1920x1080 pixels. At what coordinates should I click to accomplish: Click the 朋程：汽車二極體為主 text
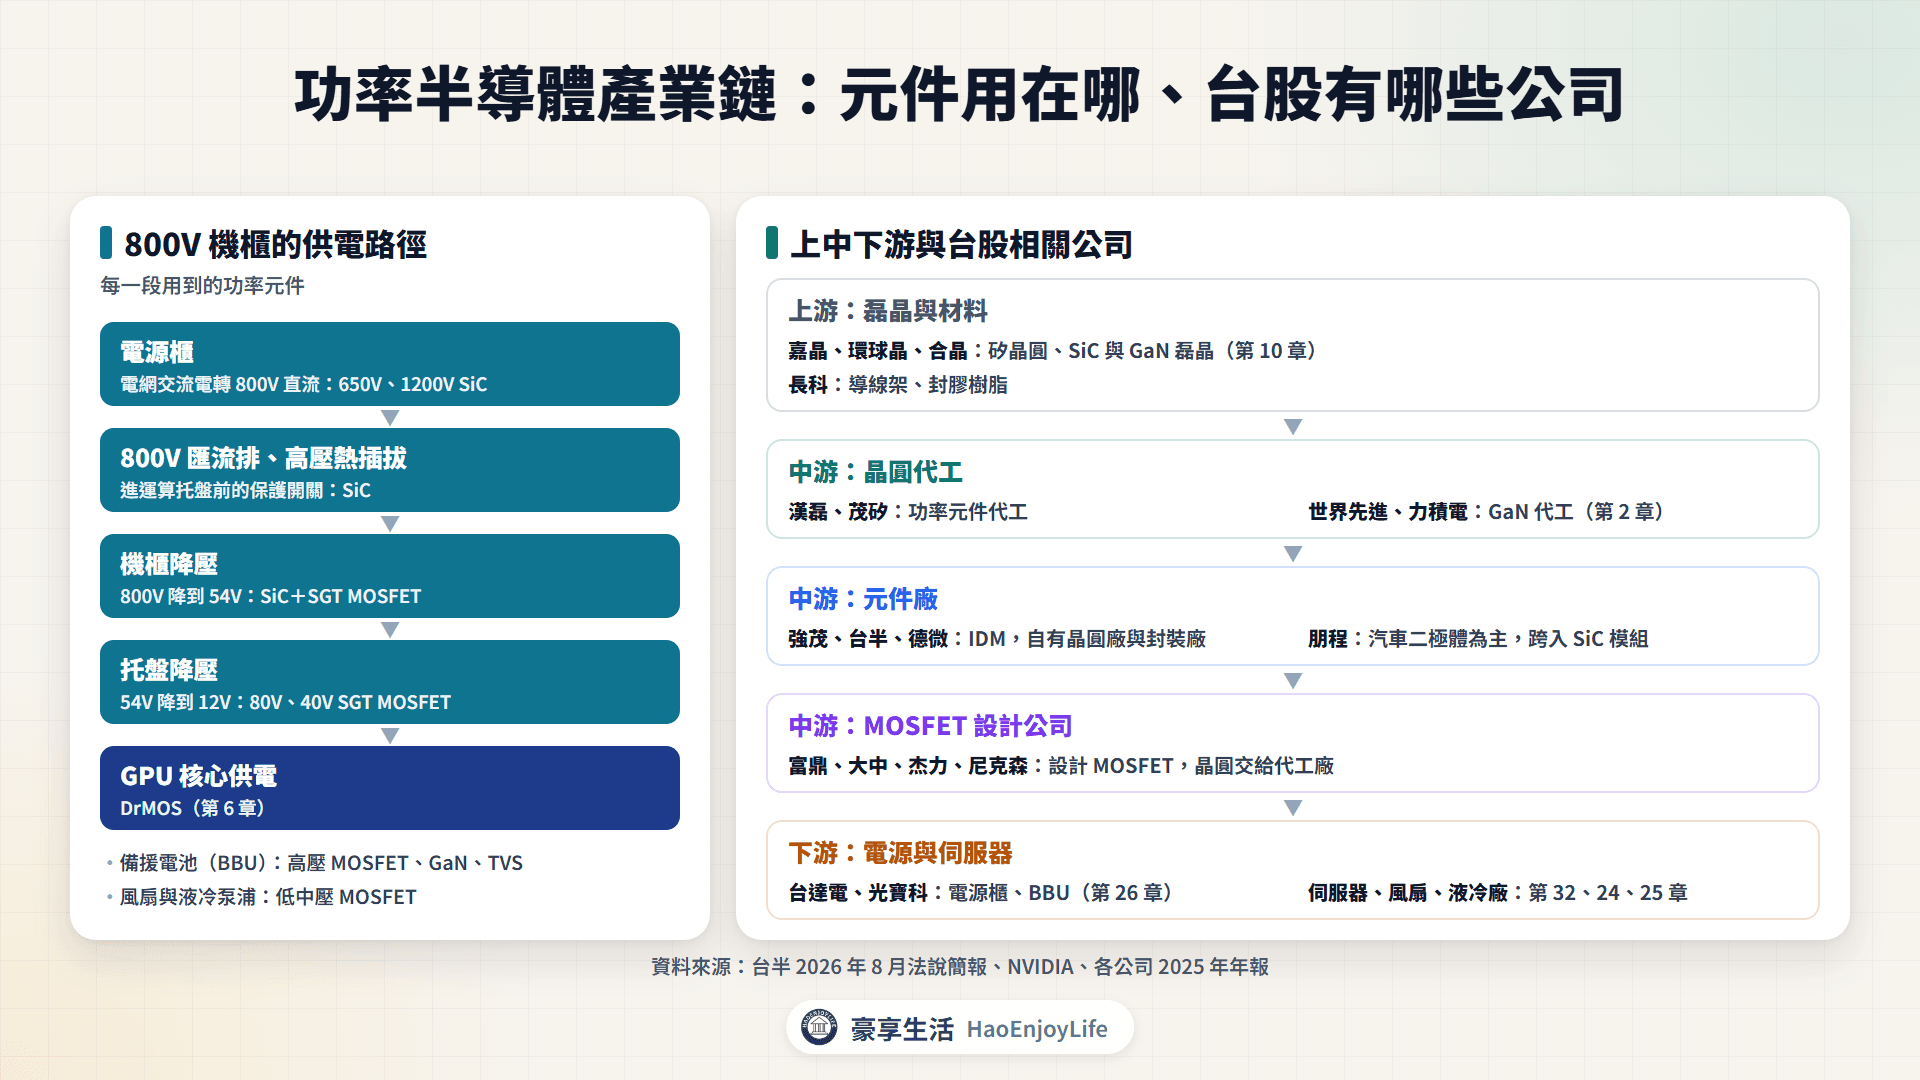1478,639
